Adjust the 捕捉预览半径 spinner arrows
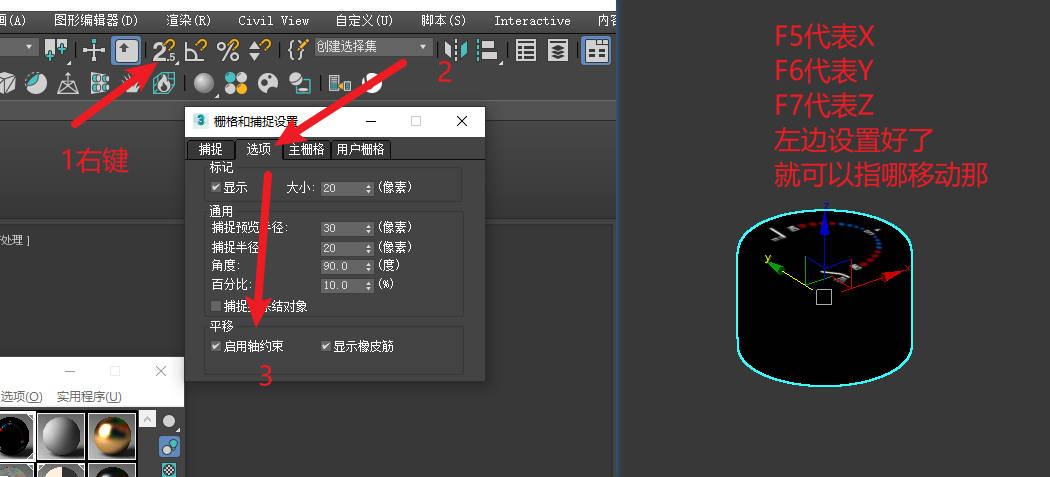The height and width of the screenshot is (477, 1050). coord(368,228)
